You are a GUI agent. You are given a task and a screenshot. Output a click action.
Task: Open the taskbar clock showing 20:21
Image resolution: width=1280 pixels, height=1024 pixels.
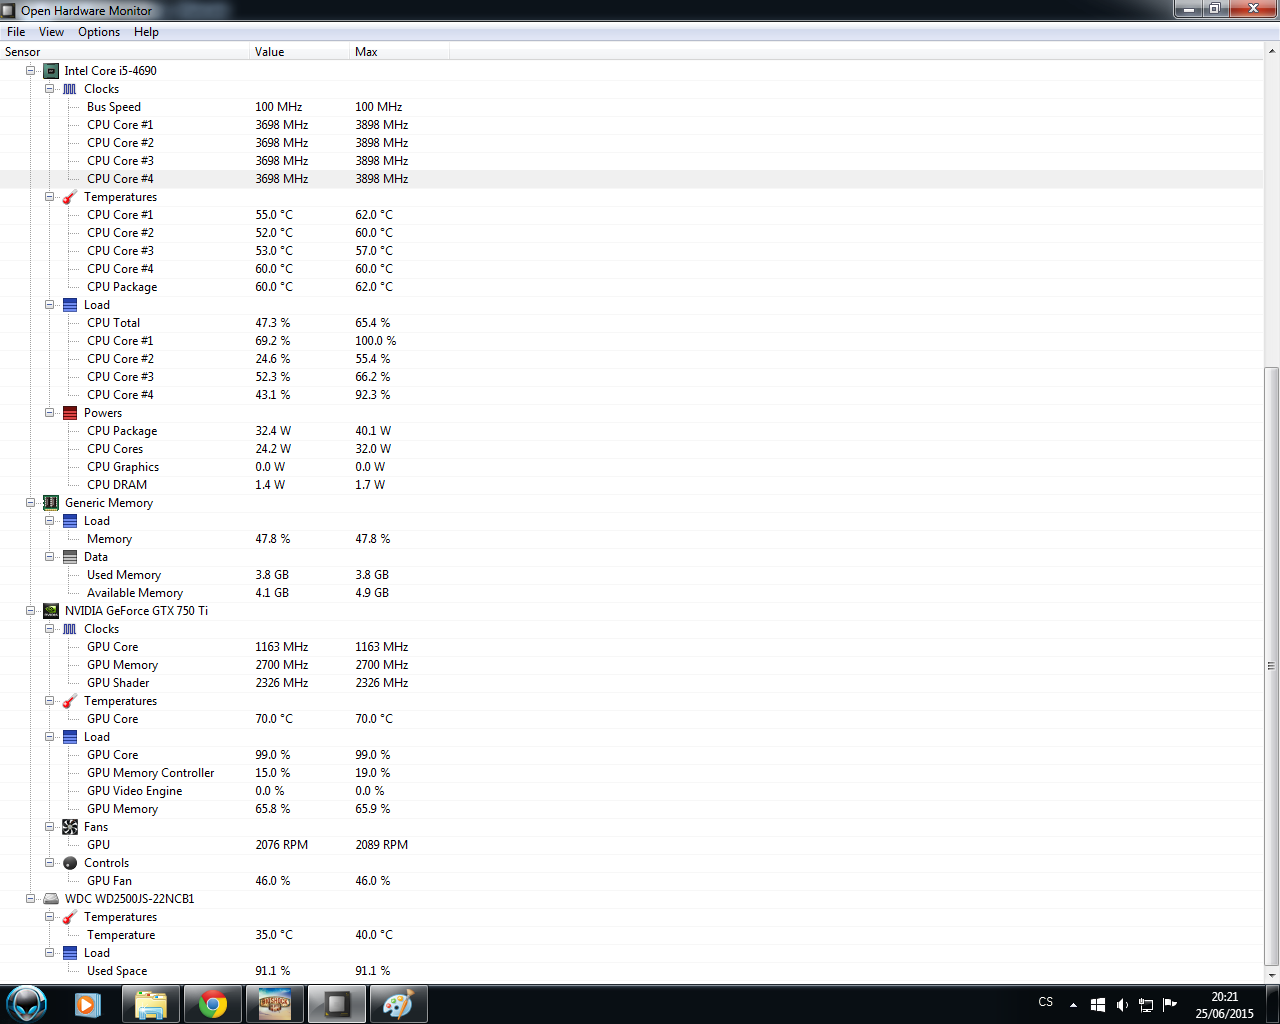click(1225, 1005)
